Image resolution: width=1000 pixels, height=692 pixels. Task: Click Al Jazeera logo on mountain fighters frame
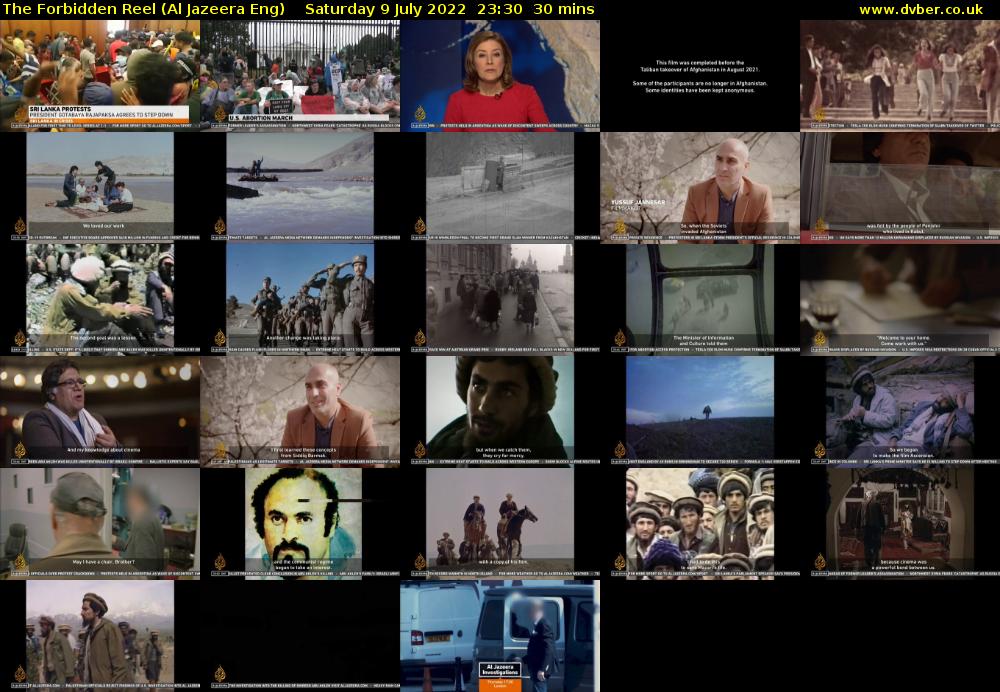(x=20, y=674)
